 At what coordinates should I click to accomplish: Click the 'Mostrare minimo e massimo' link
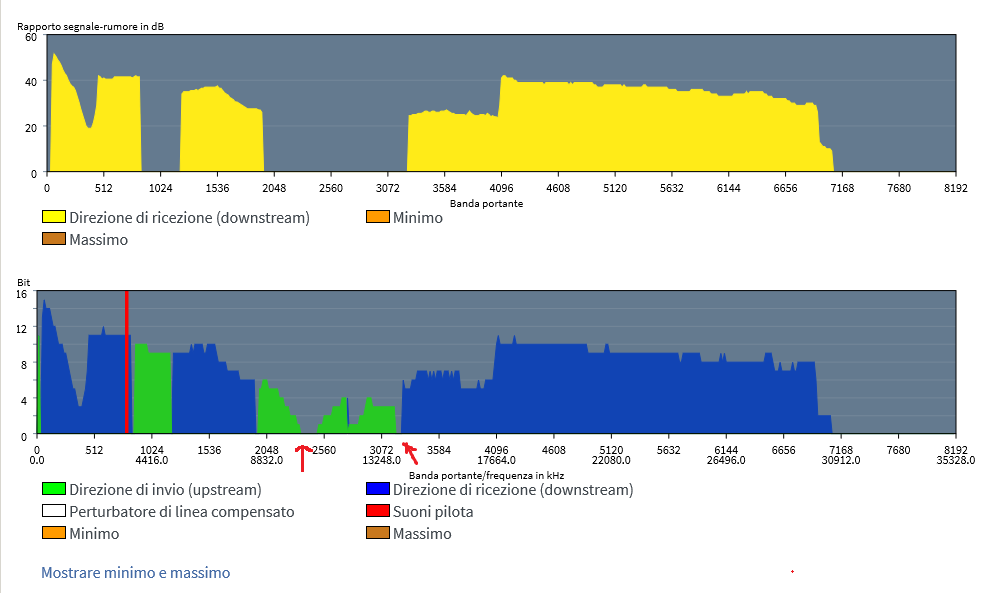(x=135, y=573)
